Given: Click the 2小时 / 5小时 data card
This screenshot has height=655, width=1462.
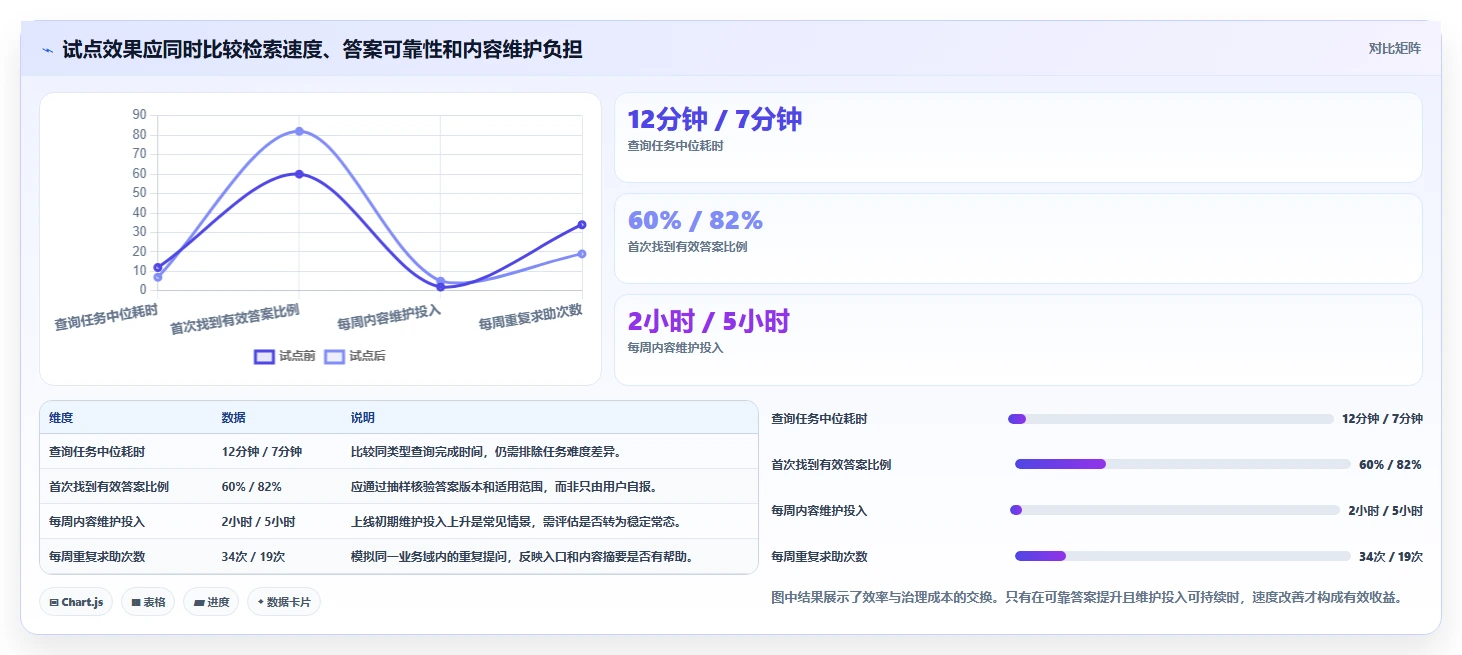Looking at the screenshot, I should tap(1018, 340).
